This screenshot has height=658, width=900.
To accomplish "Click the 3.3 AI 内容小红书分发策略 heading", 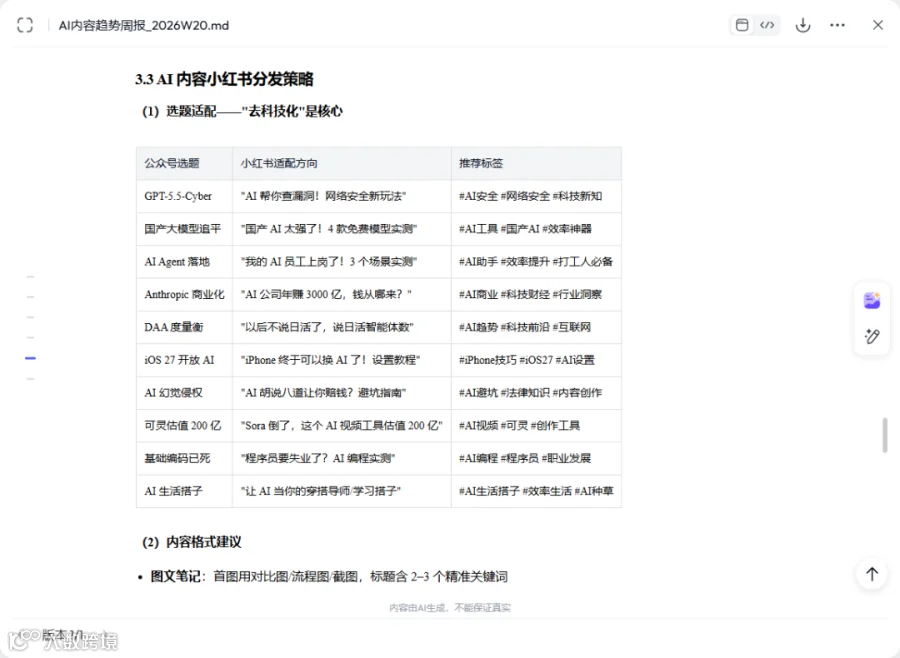I will click(x=224, y=79).
